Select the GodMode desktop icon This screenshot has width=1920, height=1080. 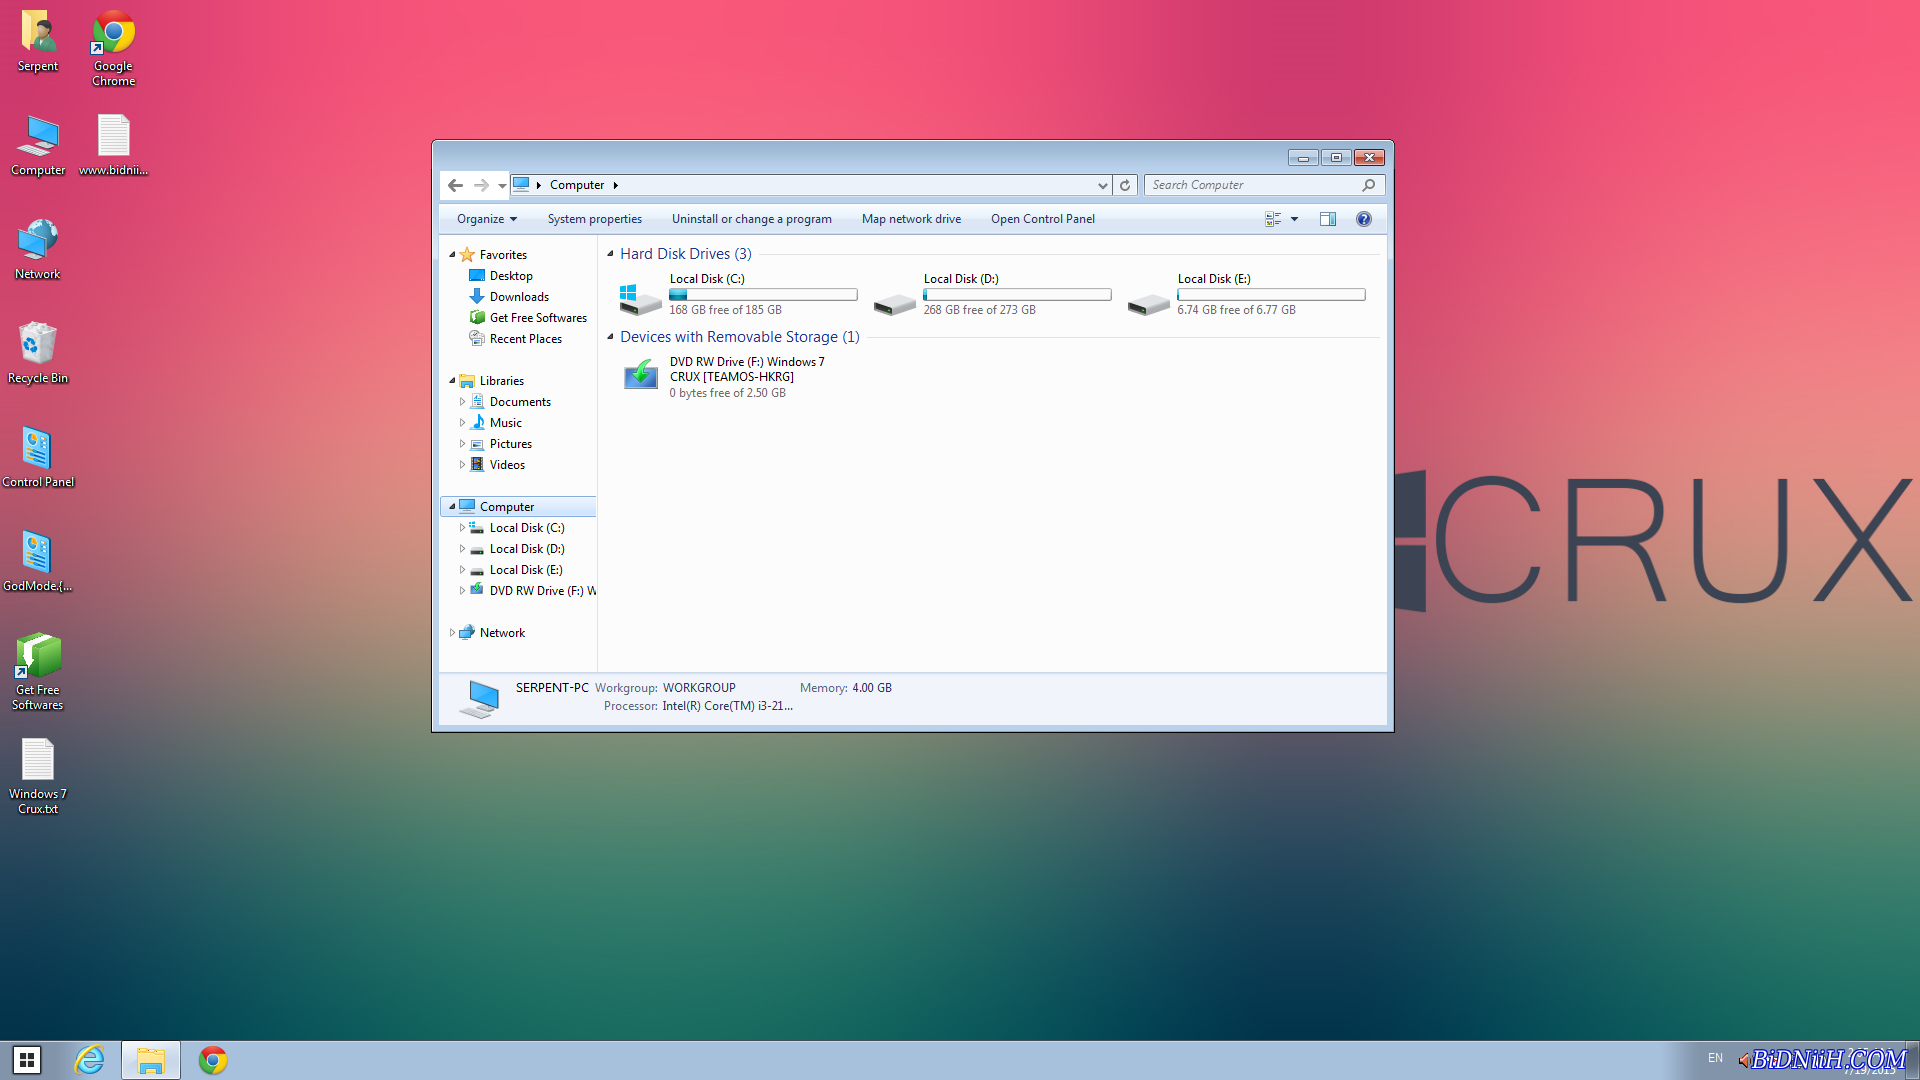[38, 561]
